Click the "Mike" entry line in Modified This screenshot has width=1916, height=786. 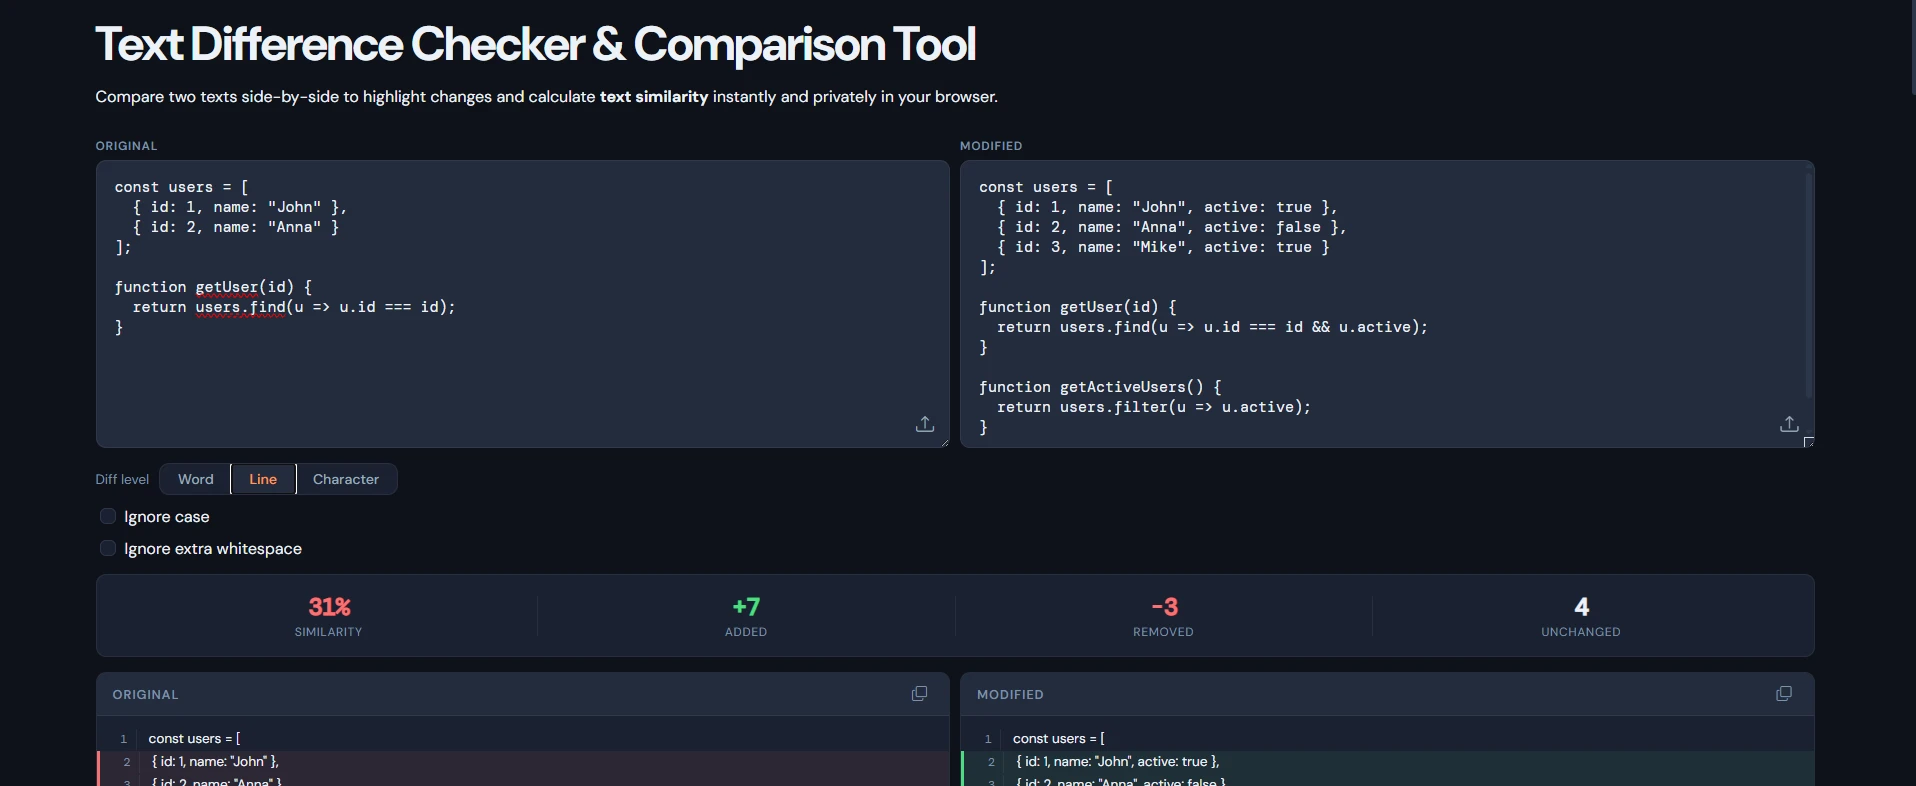1163,247
